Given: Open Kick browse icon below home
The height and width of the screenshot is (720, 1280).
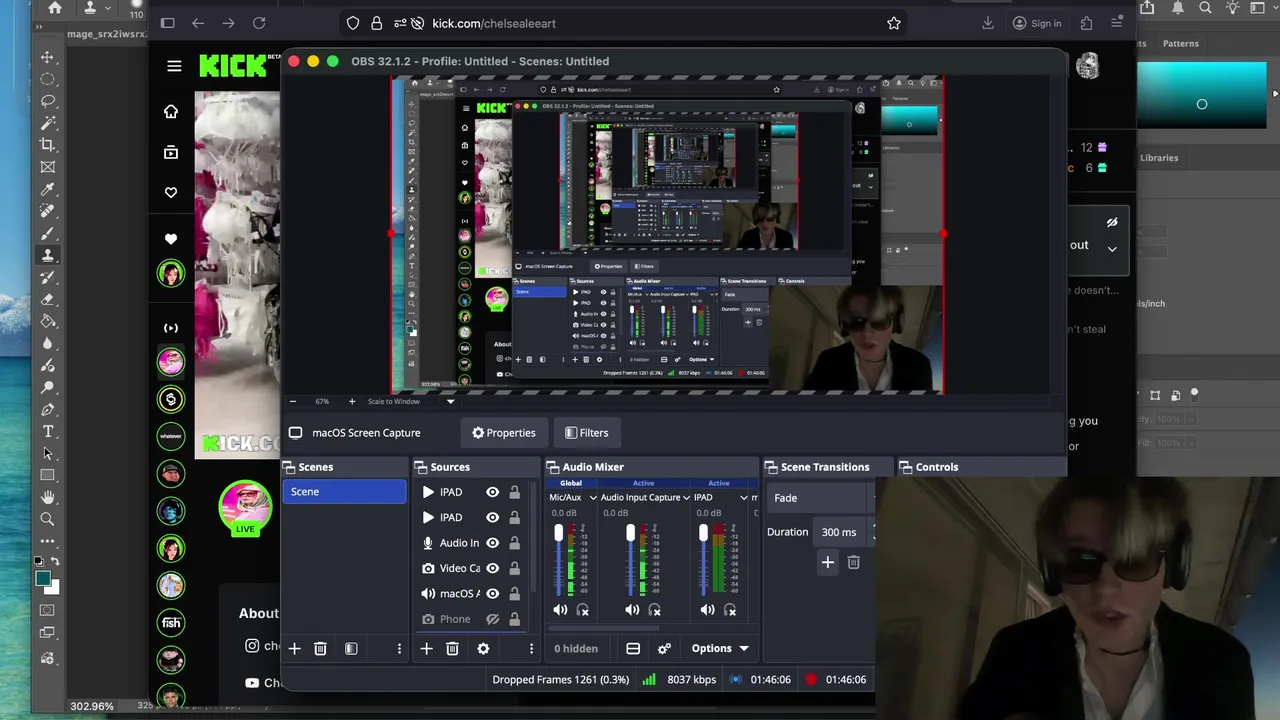Looking at the screenshot, I should click(x=171, y=152).
